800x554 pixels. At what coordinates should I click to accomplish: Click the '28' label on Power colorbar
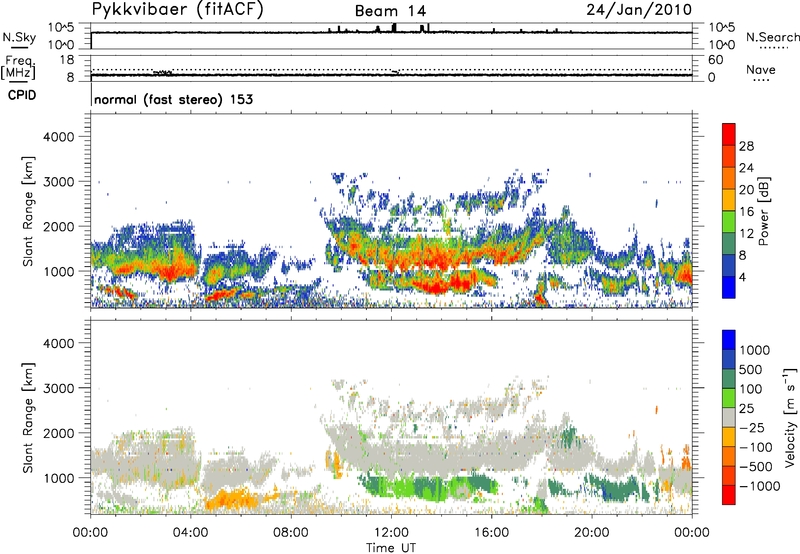click(746, 146)
